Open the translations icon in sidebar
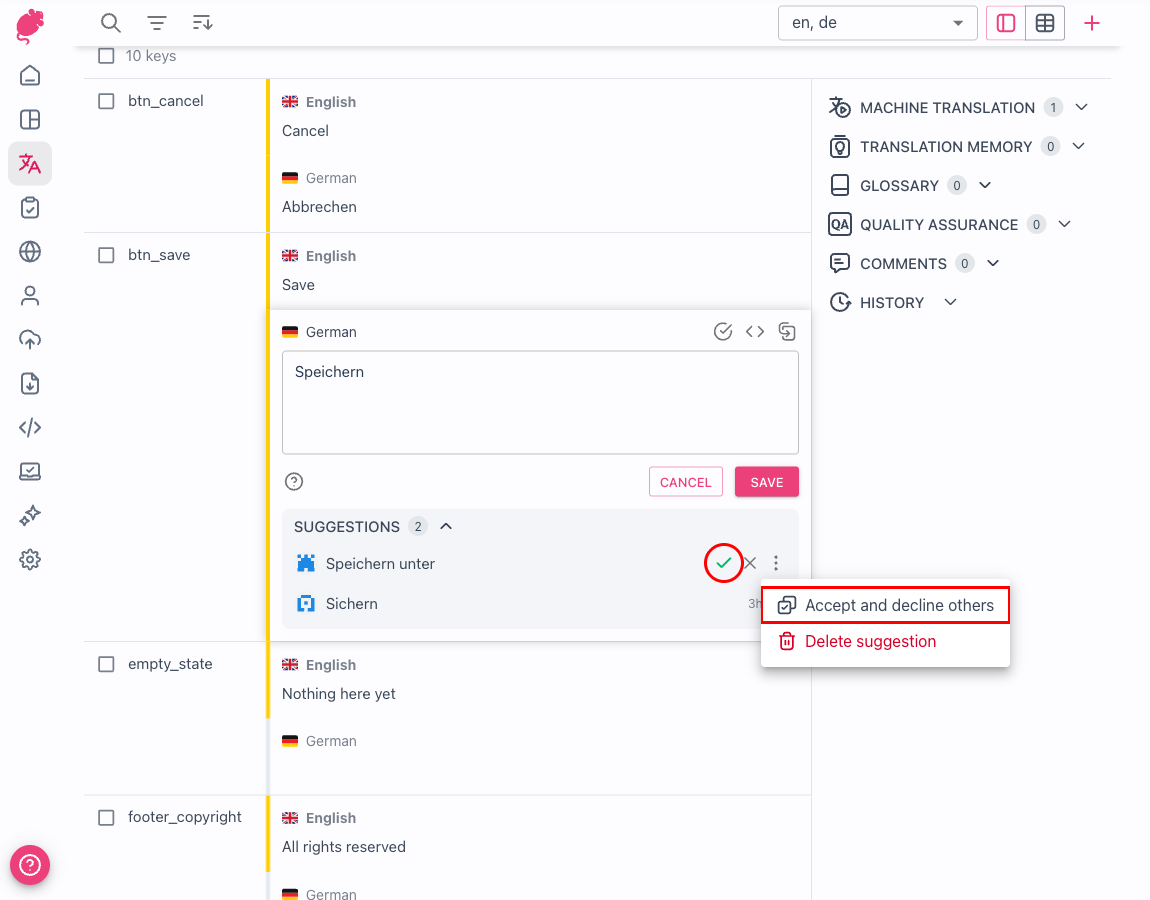The image size is (1150, 900). point(30,164)
